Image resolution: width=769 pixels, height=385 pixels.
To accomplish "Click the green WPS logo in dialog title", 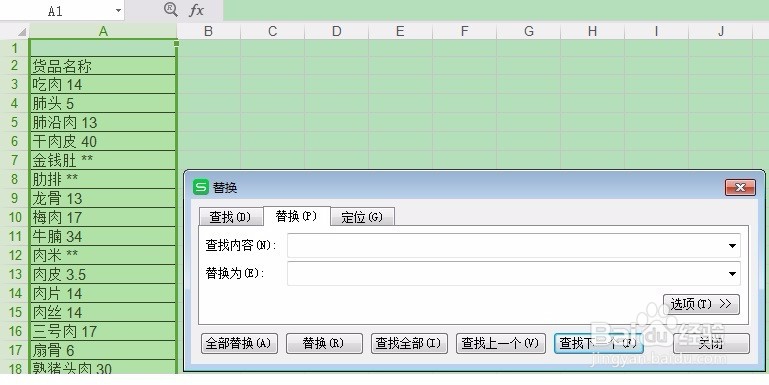I will 201,187.
